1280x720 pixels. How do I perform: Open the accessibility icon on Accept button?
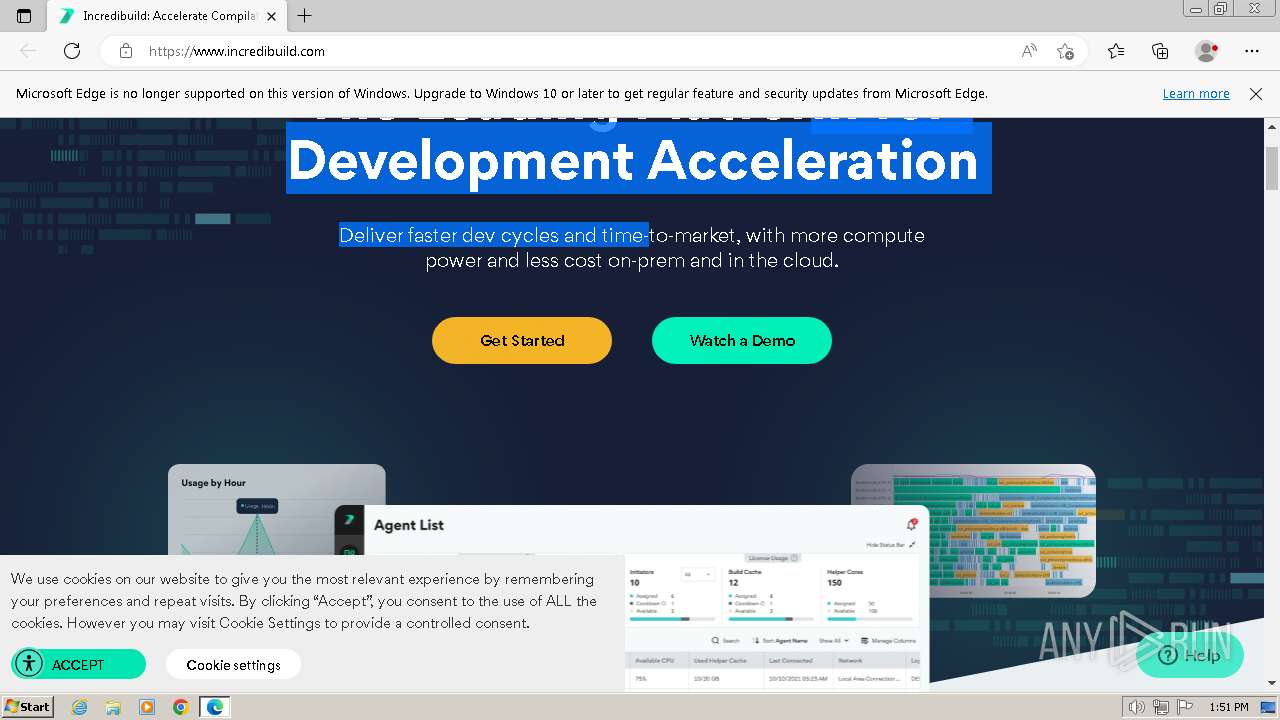(x=29, y=664)
